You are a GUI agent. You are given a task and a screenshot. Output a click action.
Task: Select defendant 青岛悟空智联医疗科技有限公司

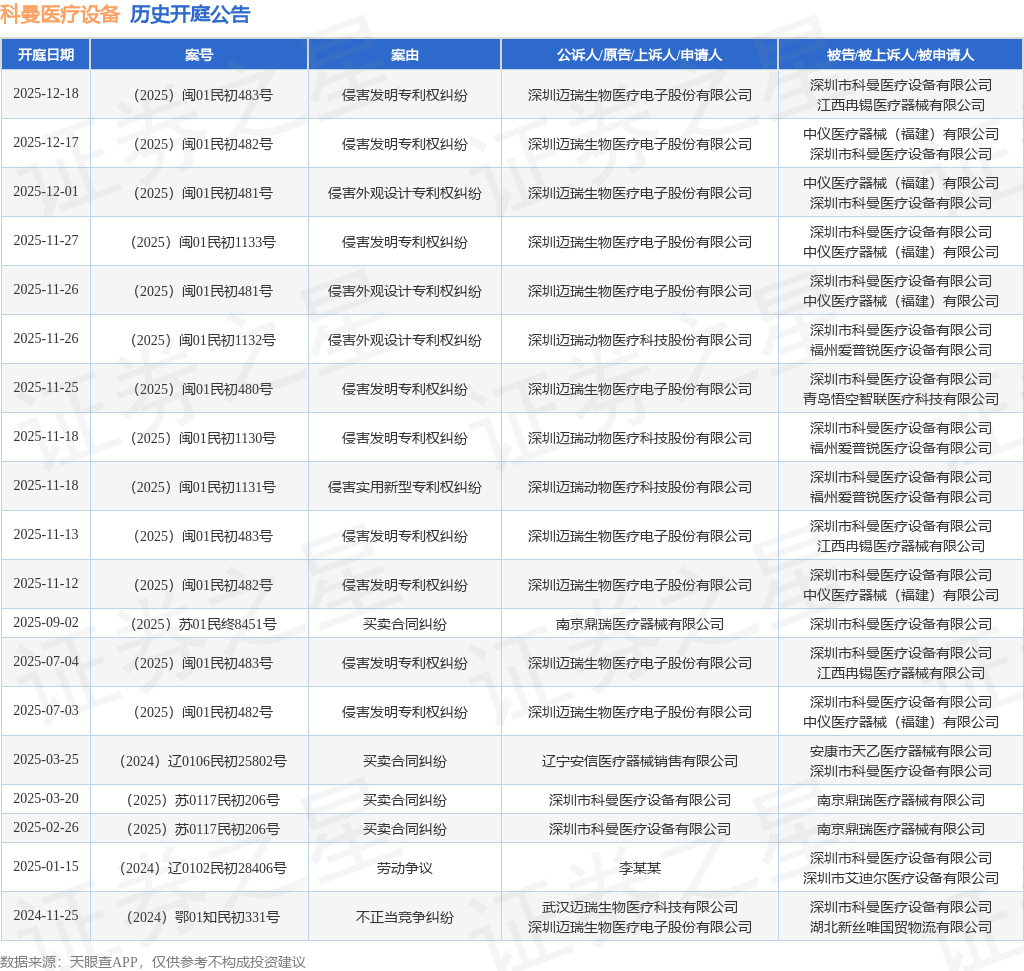pyautogui.click(x=901, y=399)
